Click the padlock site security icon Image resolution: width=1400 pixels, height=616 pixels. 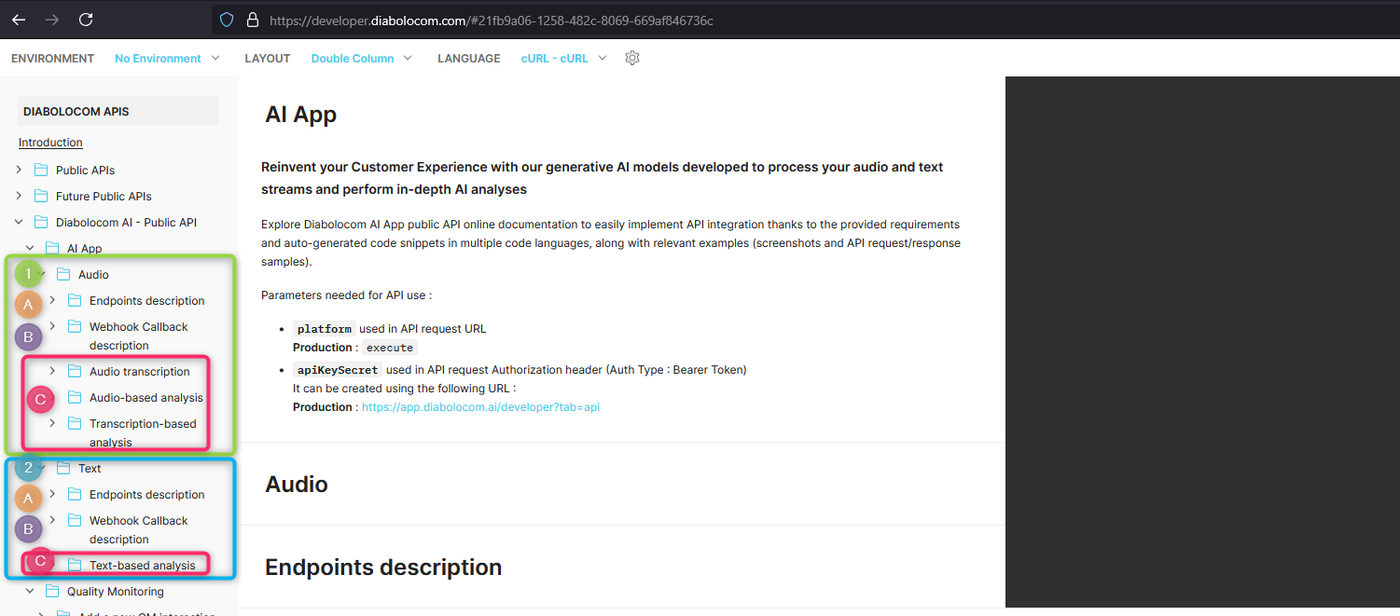[252, 20]
